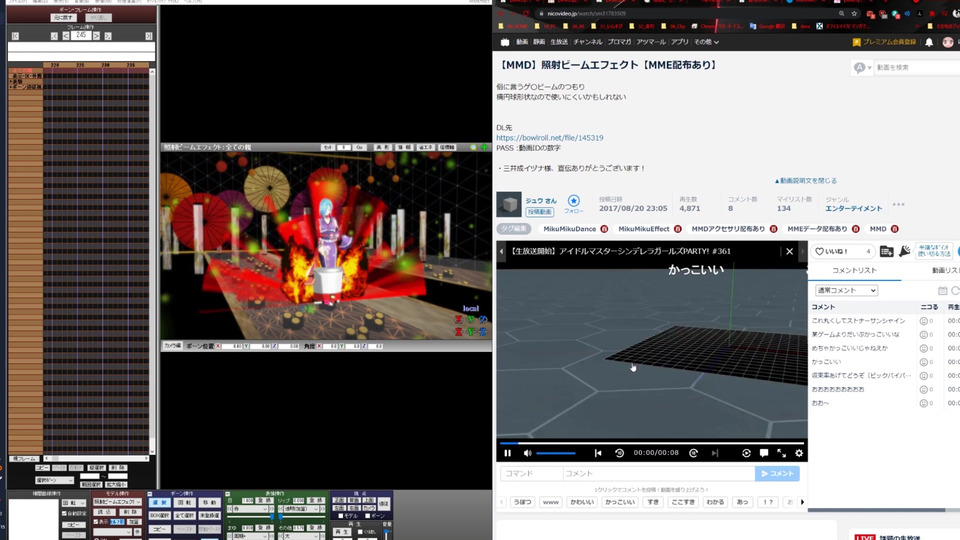
Task: Open the エンターテイメント genre link
Action: click(x=854, y=209)
